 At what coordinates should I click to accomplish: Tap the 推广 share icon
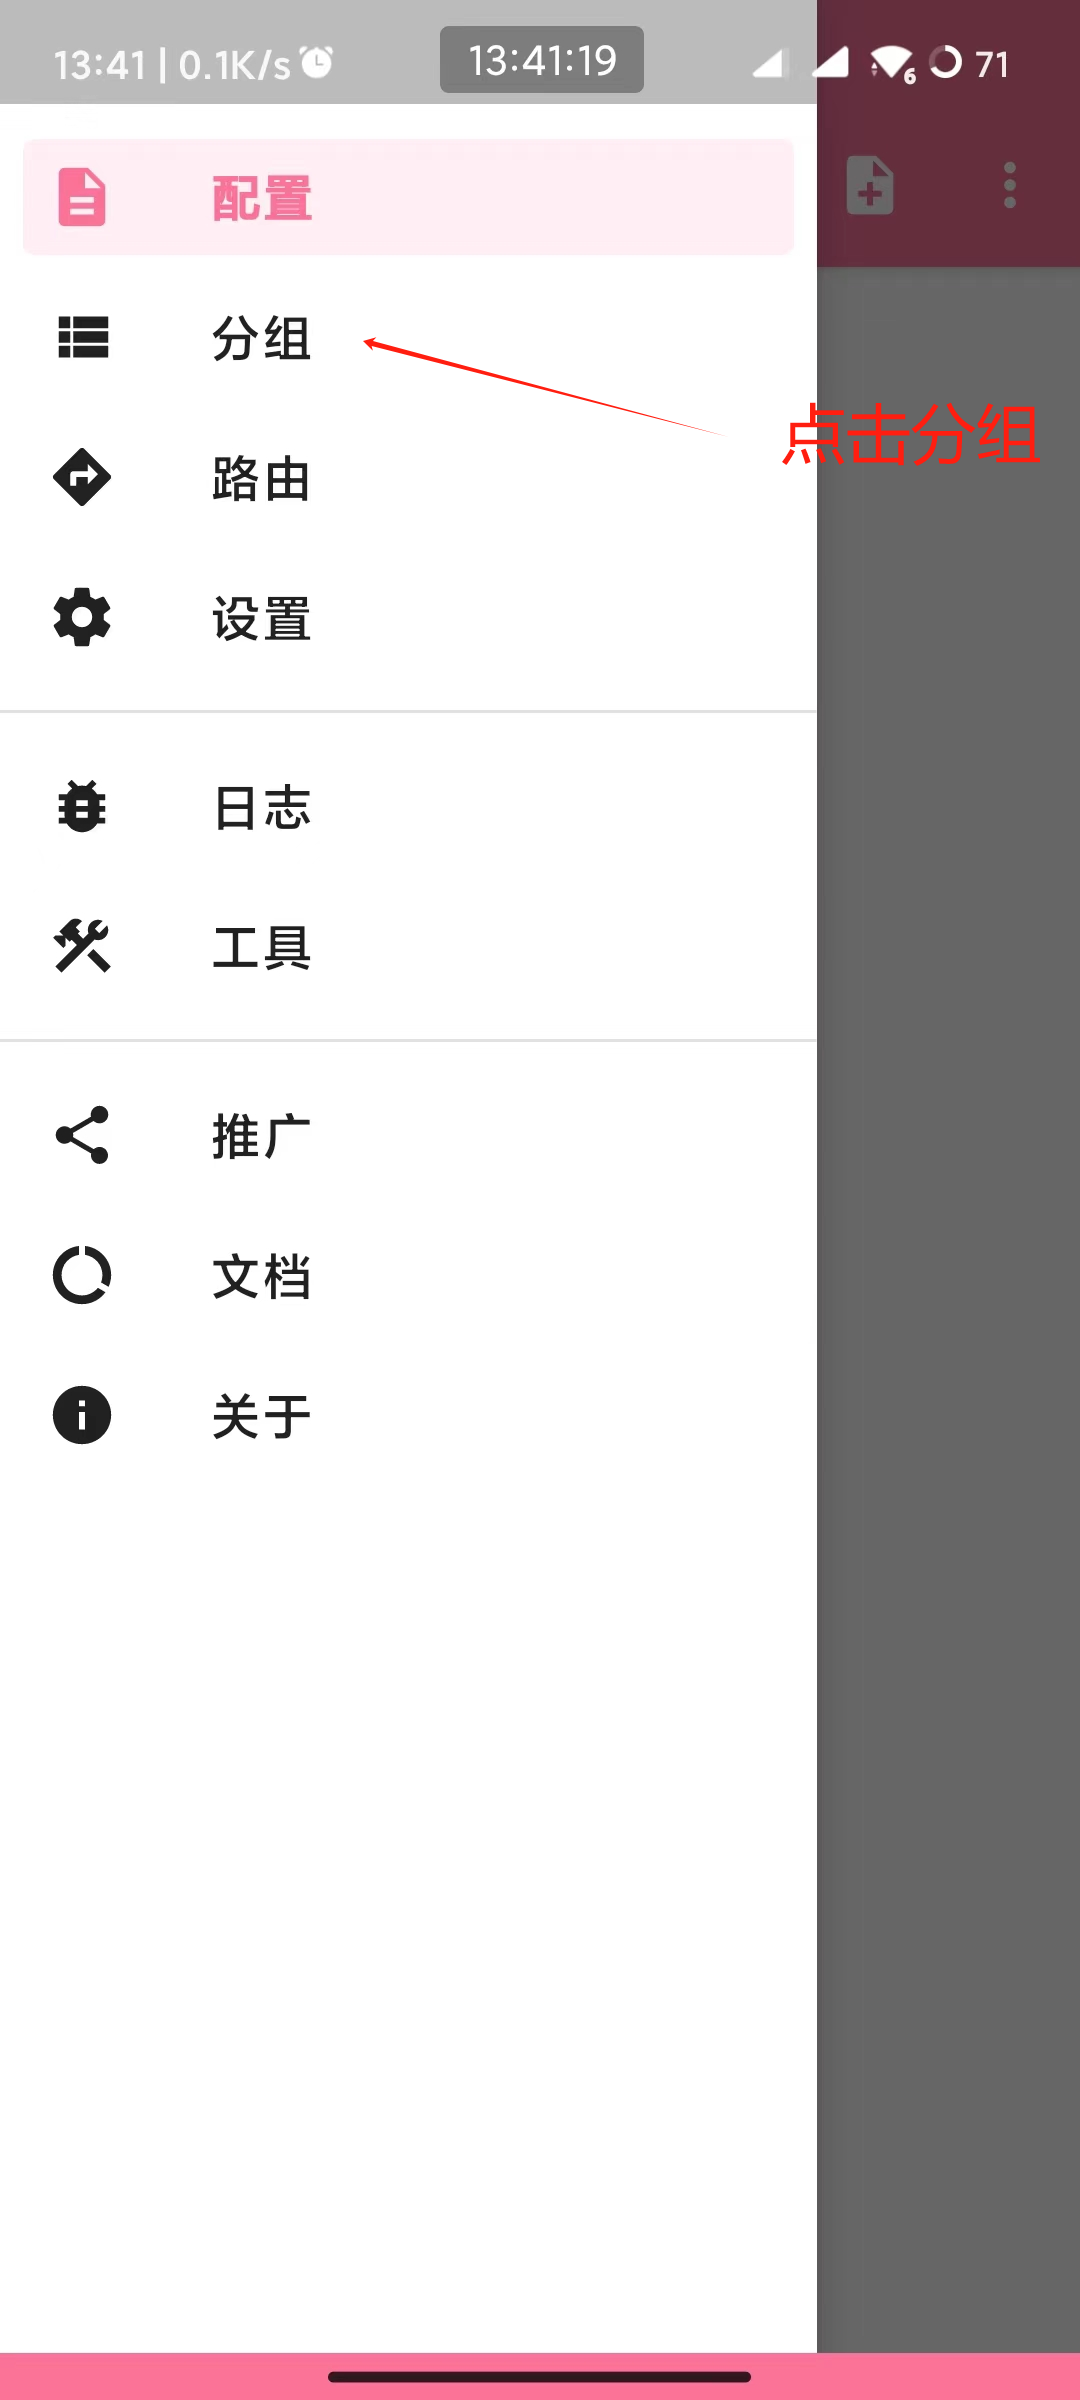pos(82,1135)
